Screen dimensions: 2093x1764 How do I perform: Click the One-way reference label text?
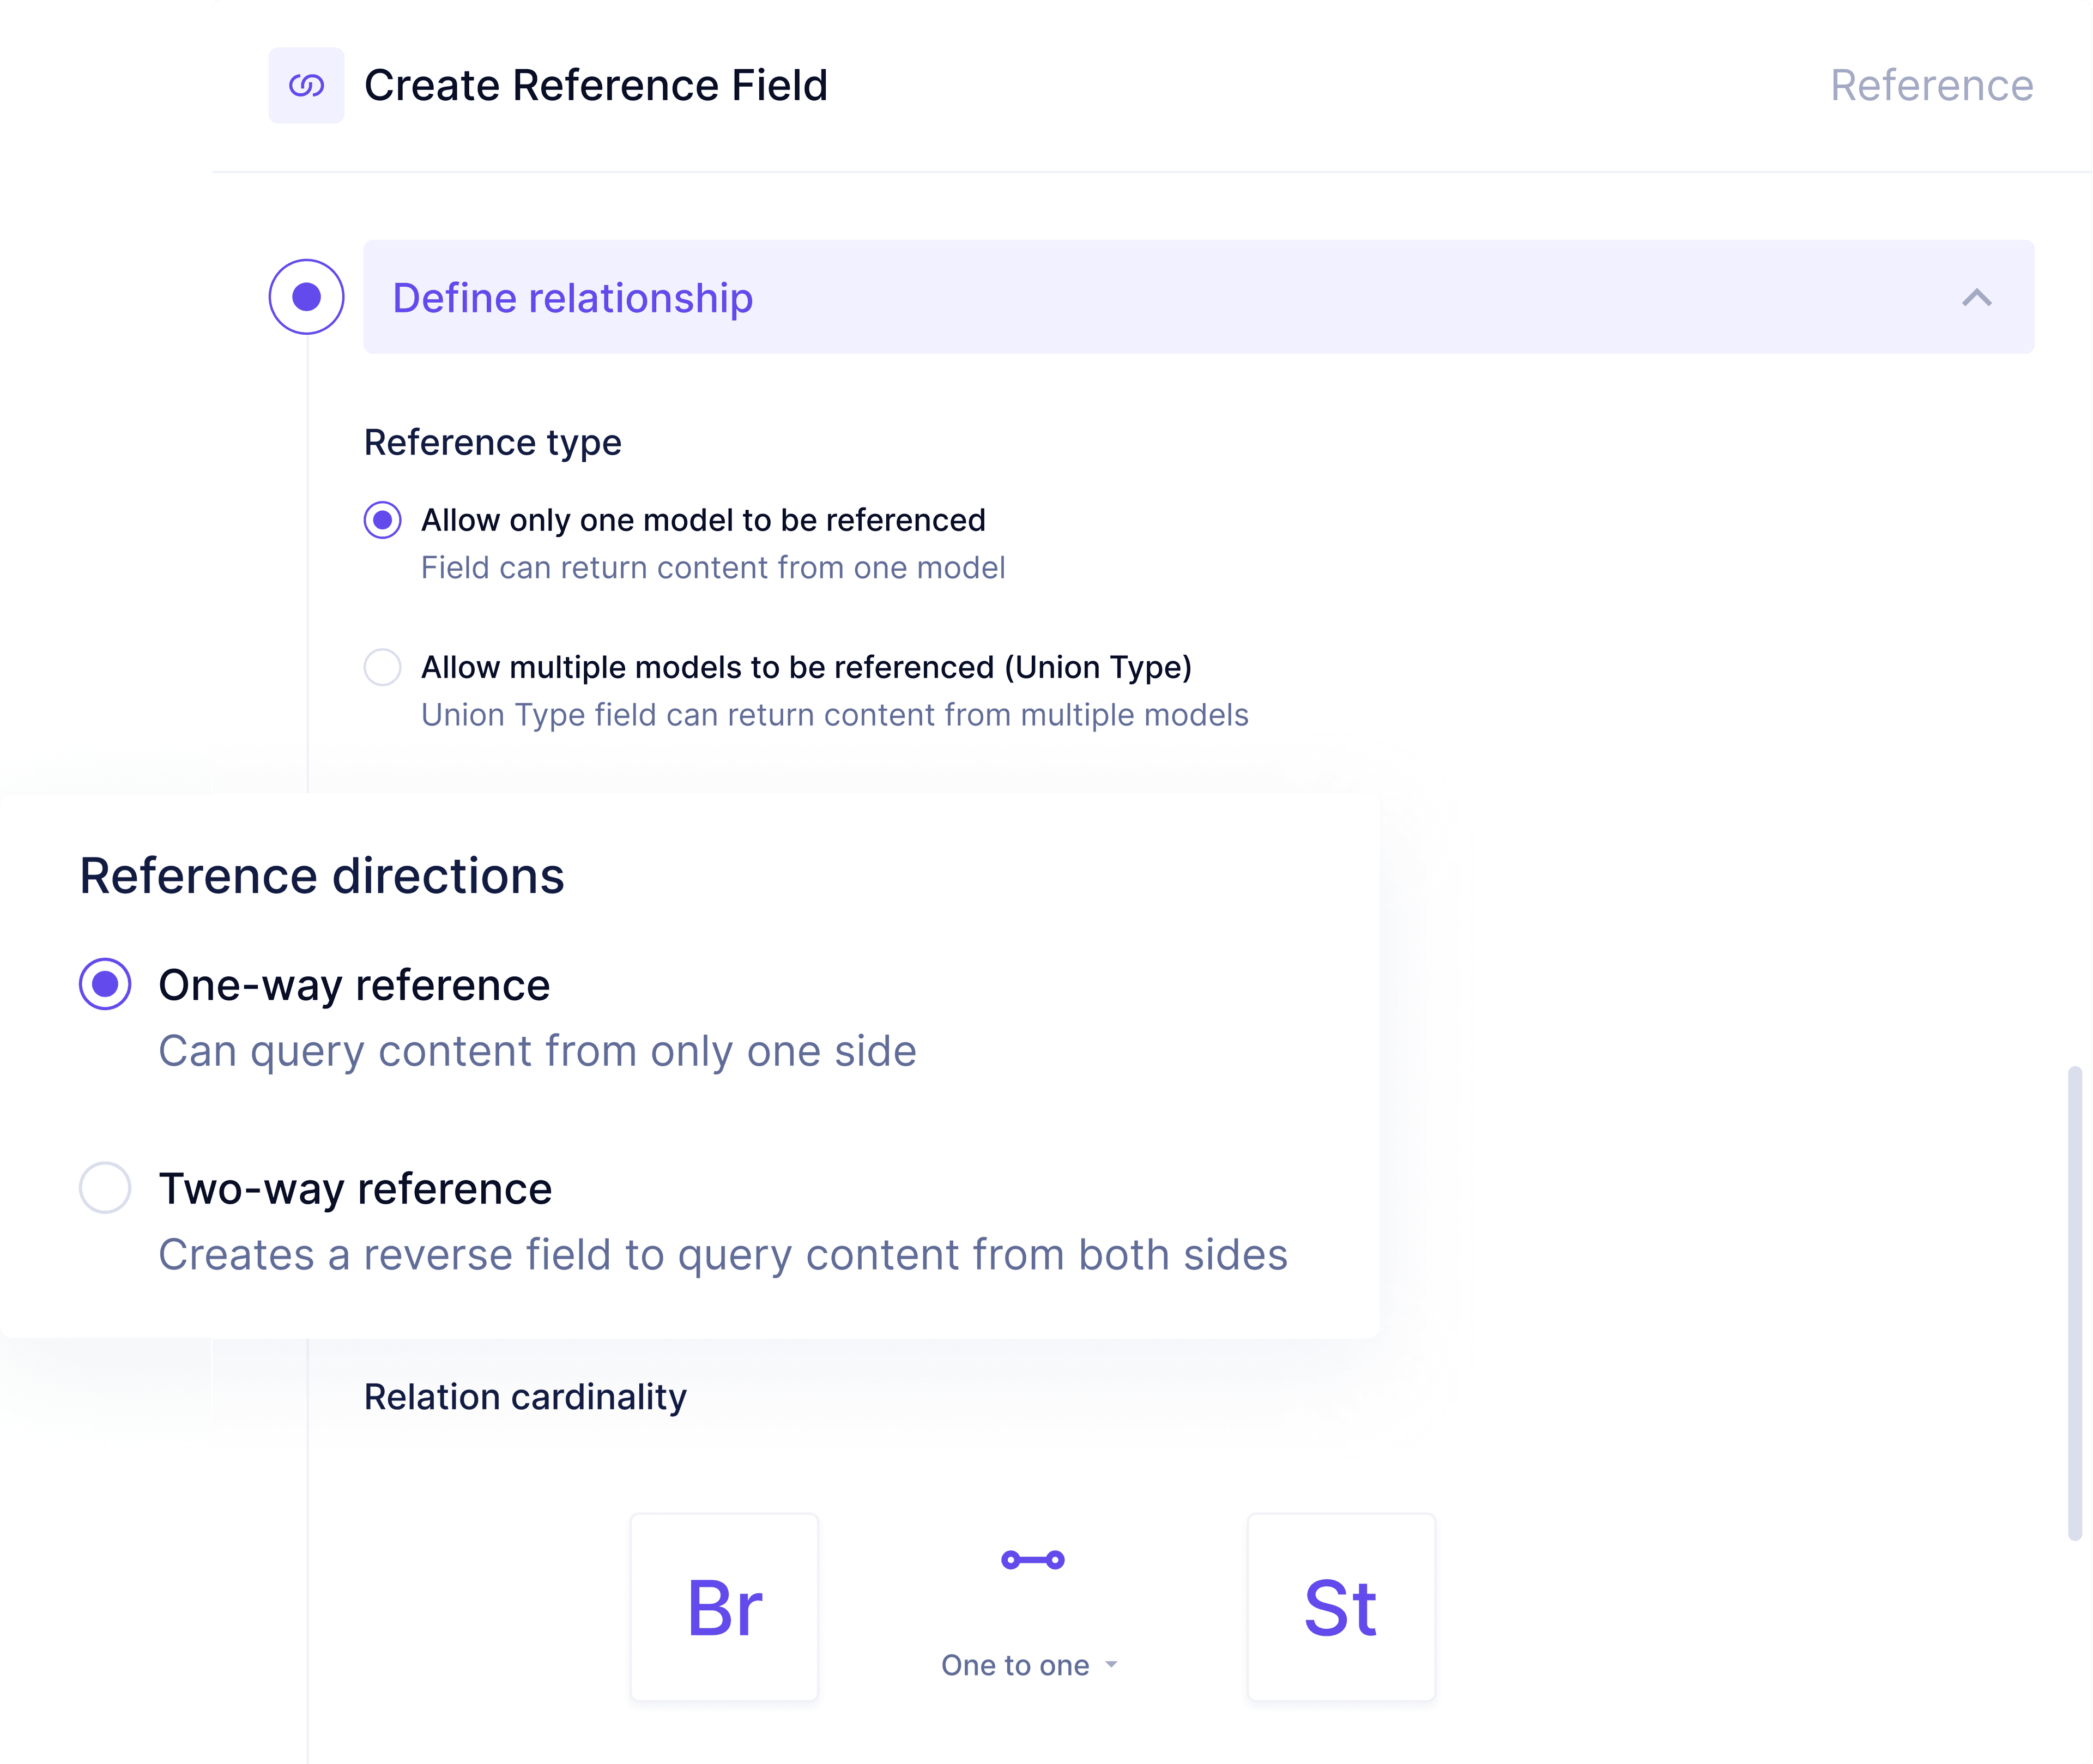point(354,985)
